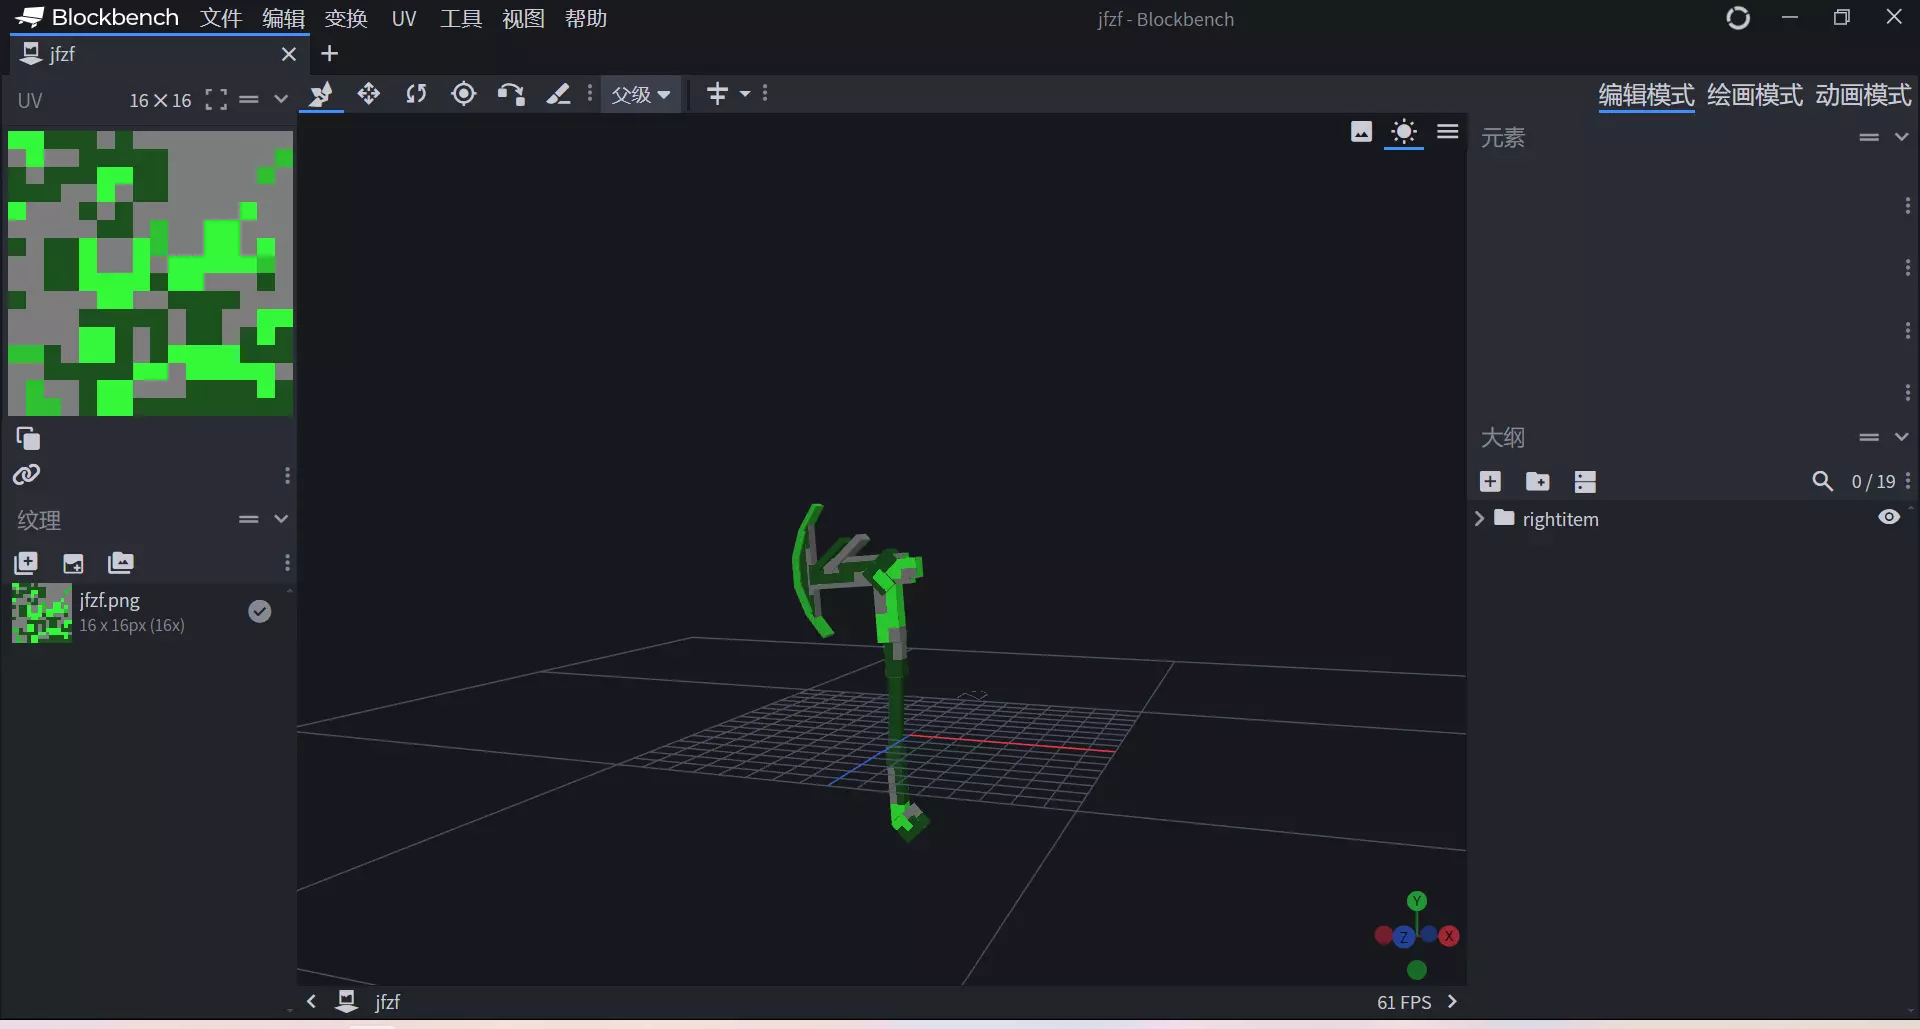
Task: Expand the rightitem group
Action: pyautogui.click(x=1479, y=518)
